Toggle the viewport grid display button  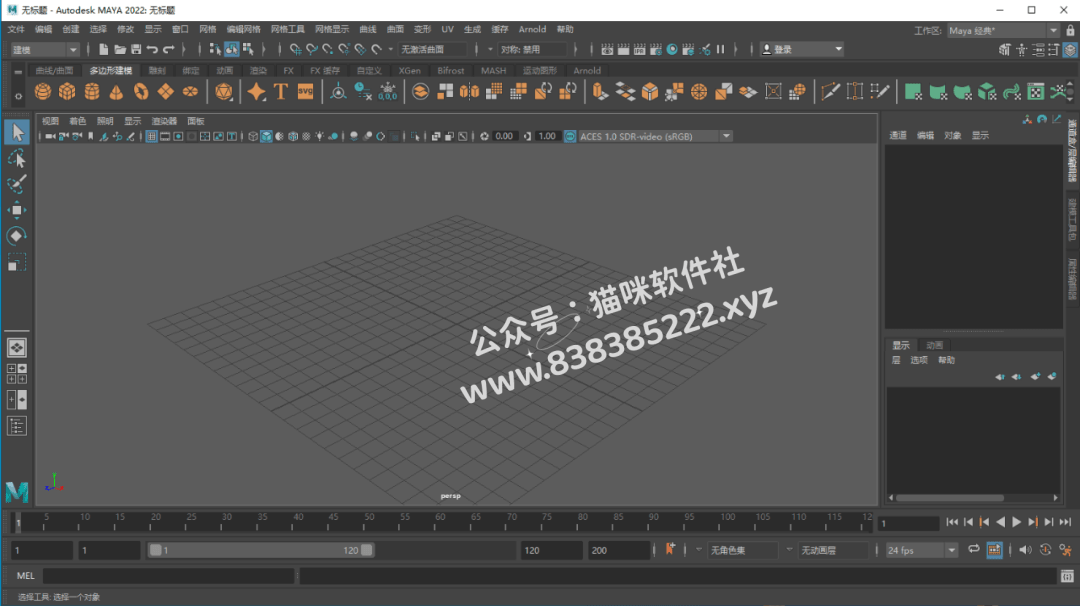tap(152, 136)
